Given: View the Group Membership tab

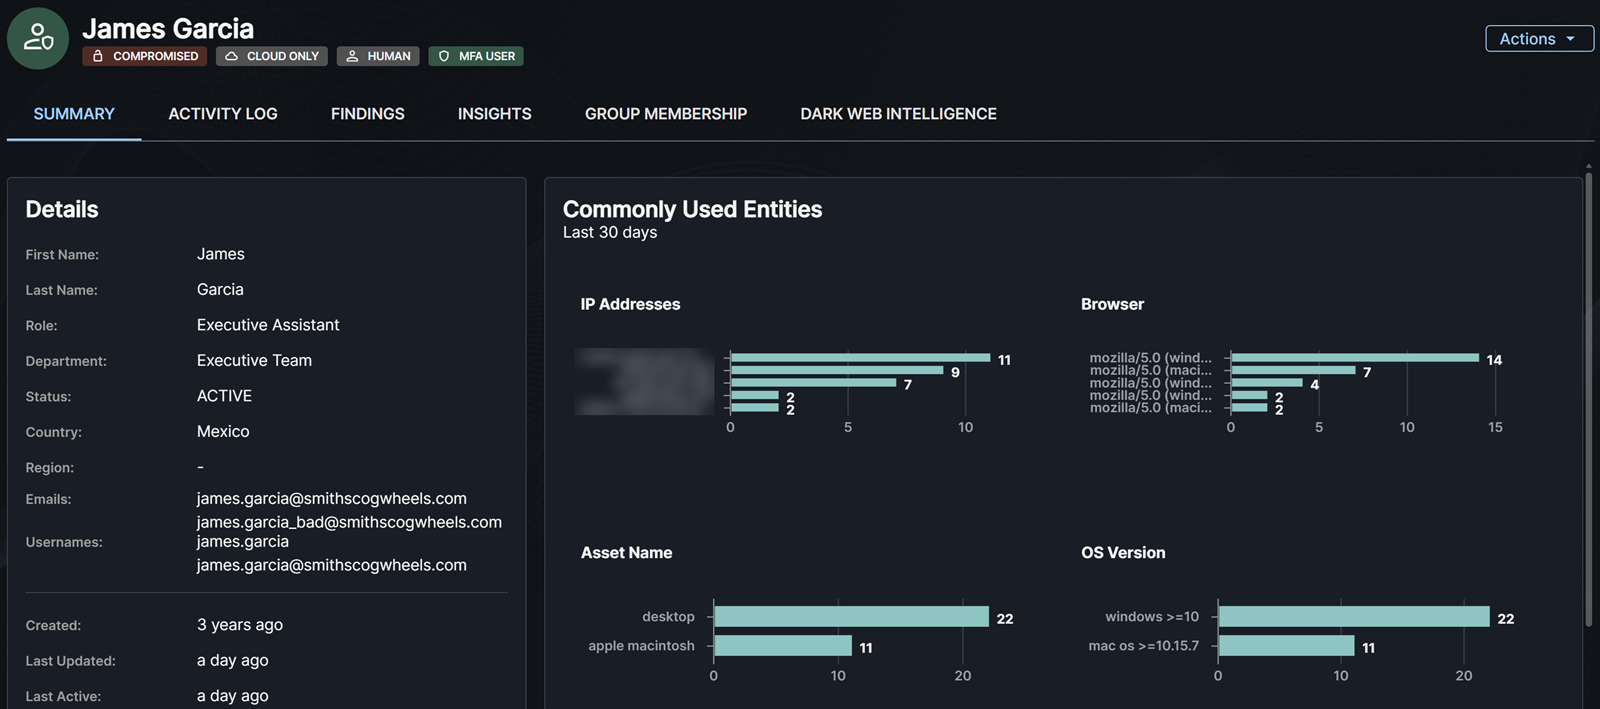Looking at the screenshot, I should coord(665,114).
